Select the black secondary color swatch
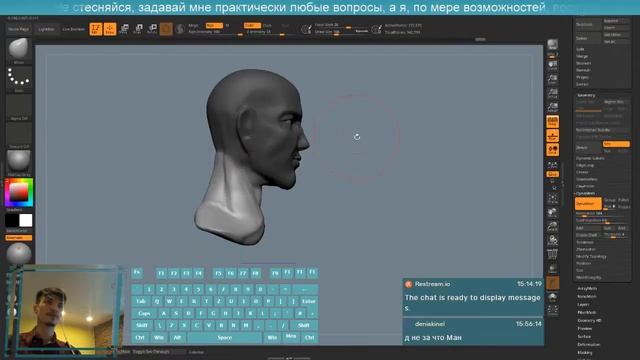 [x=12, y=220]
